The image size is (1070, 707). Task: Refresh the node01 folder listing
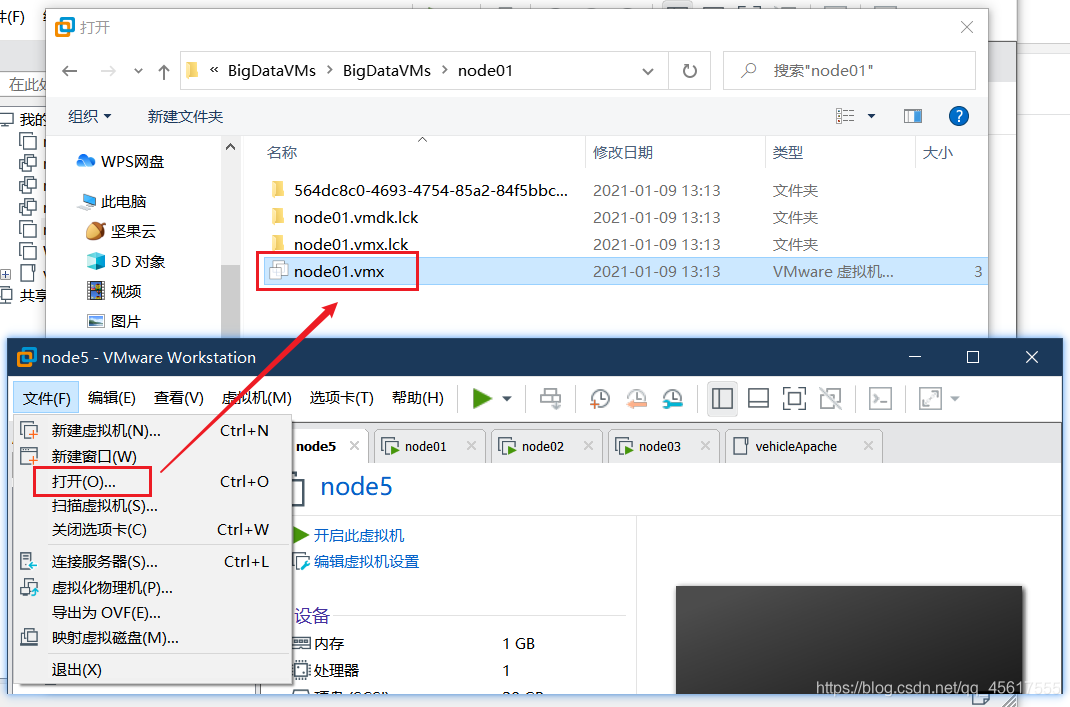point(690,71)
